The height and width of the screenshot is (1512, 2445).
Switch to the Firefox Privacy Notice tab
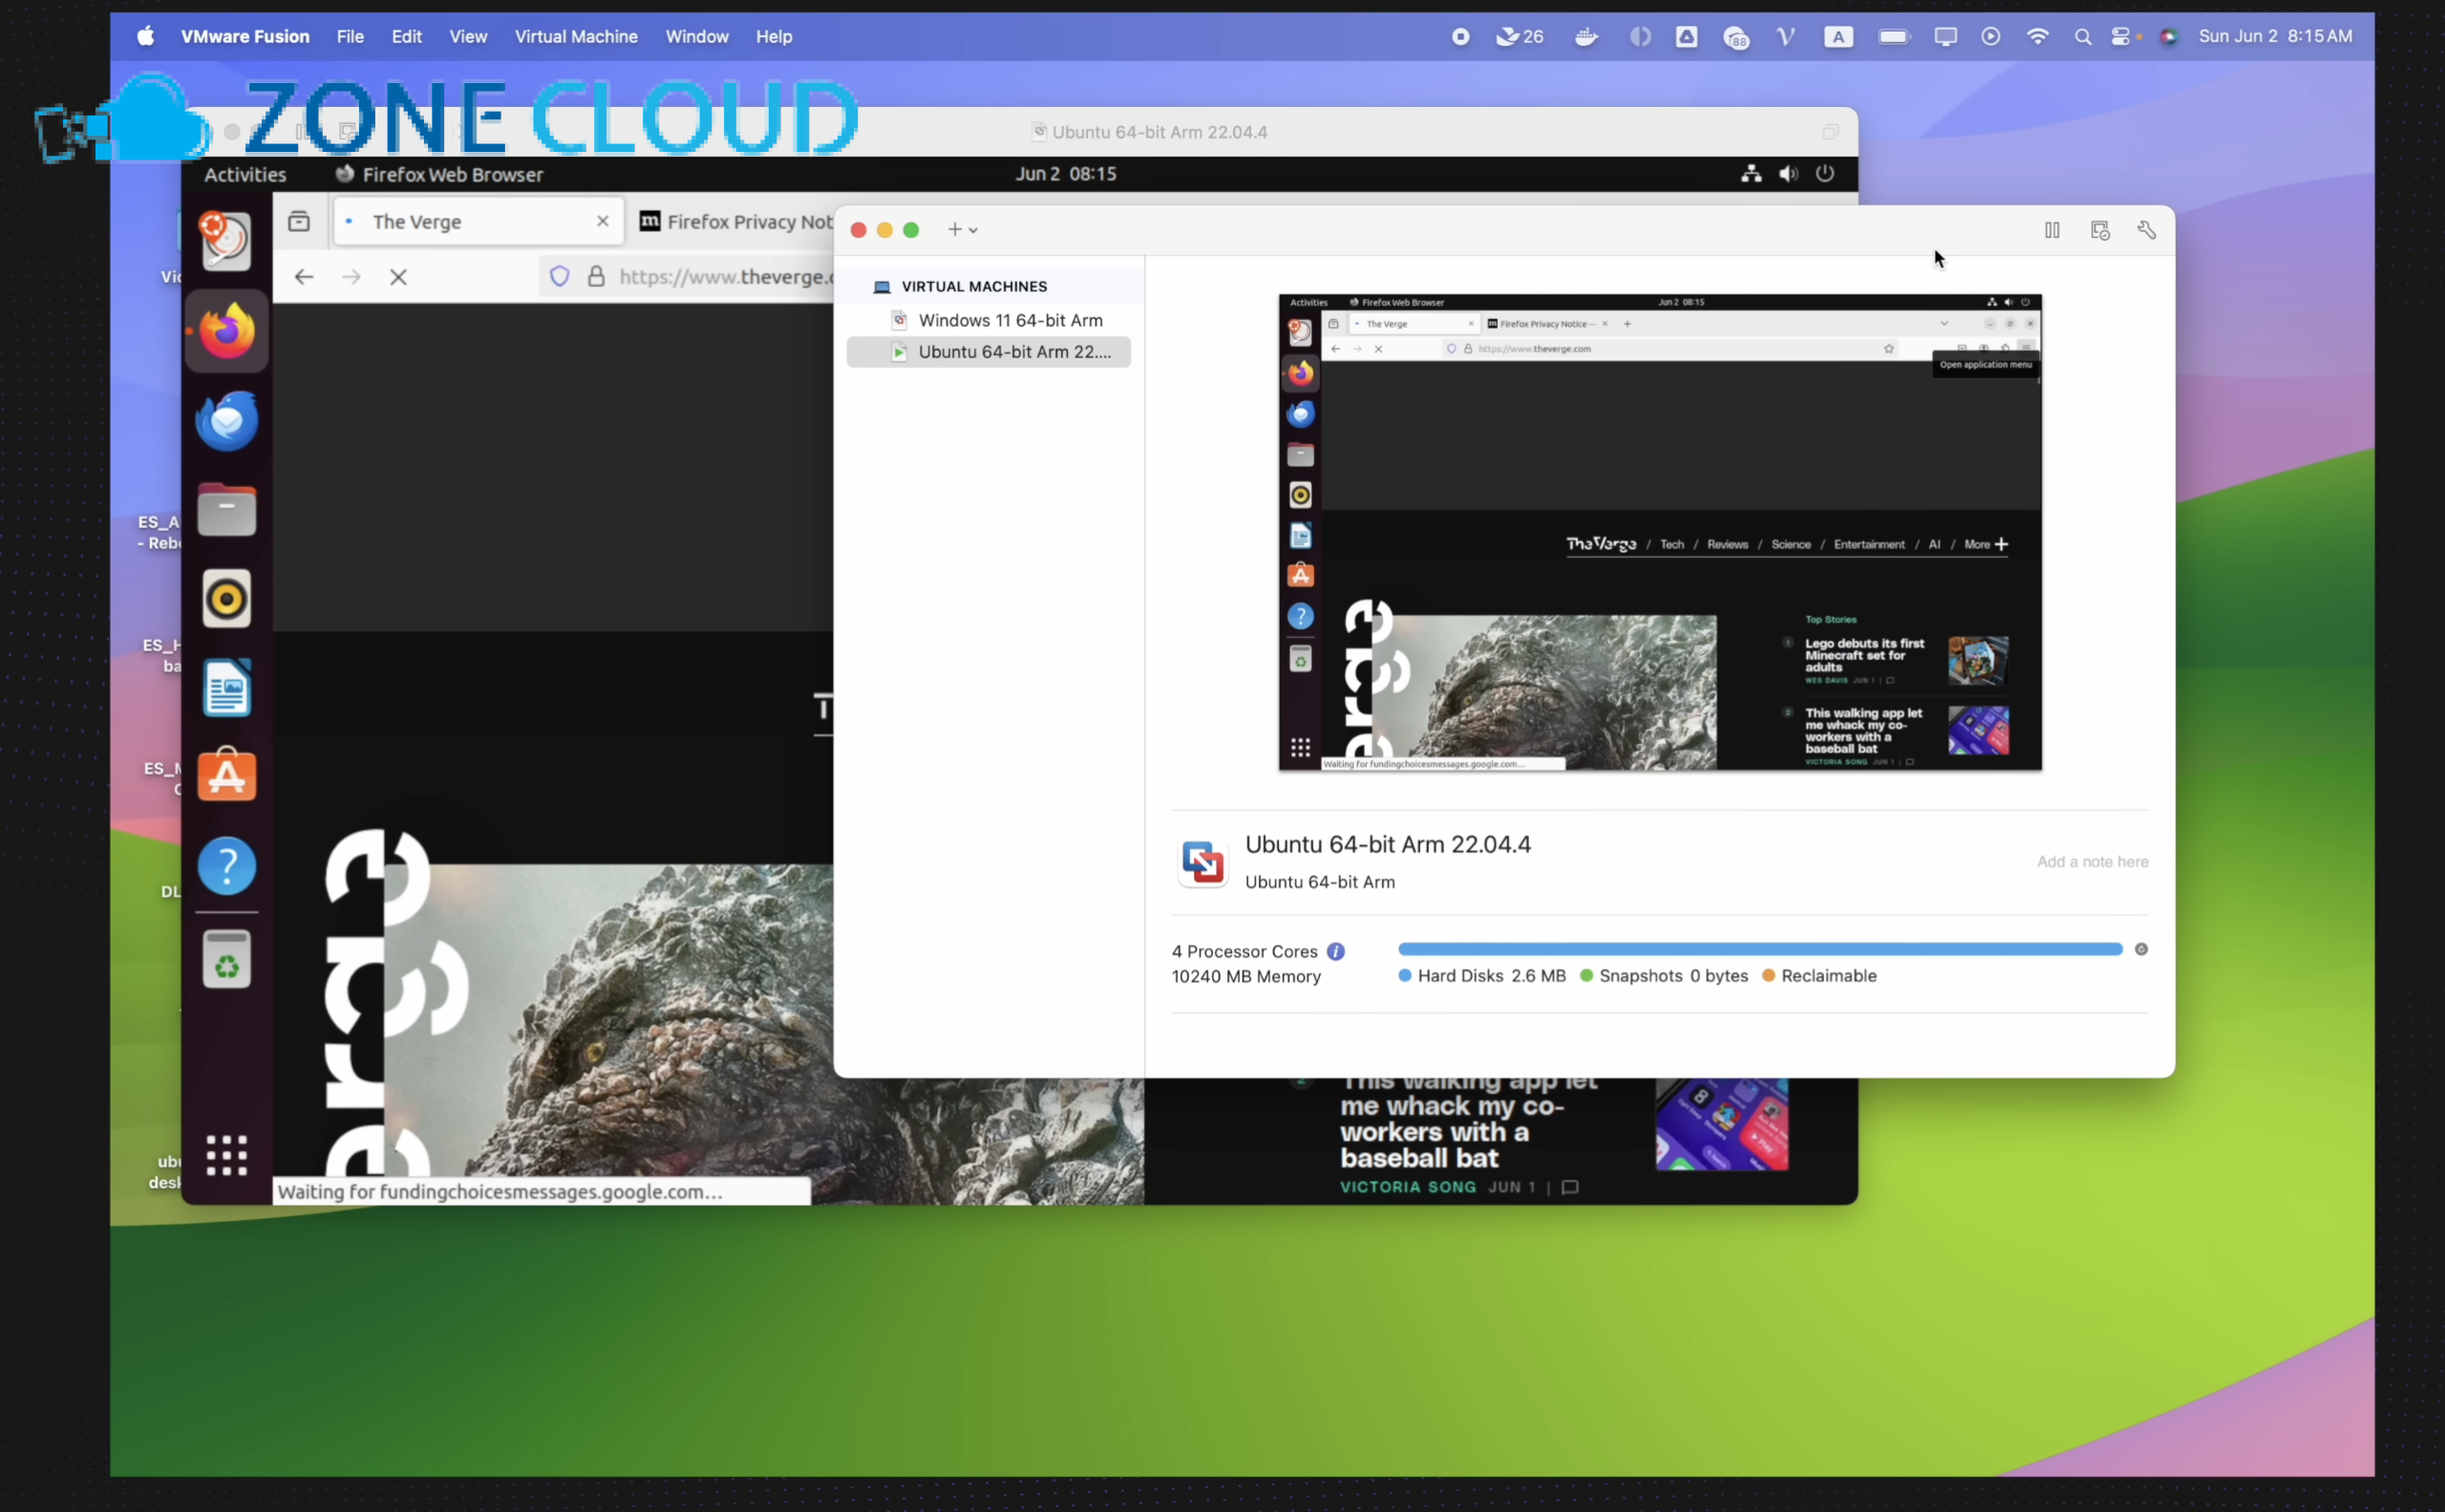(x=735, y=222)
